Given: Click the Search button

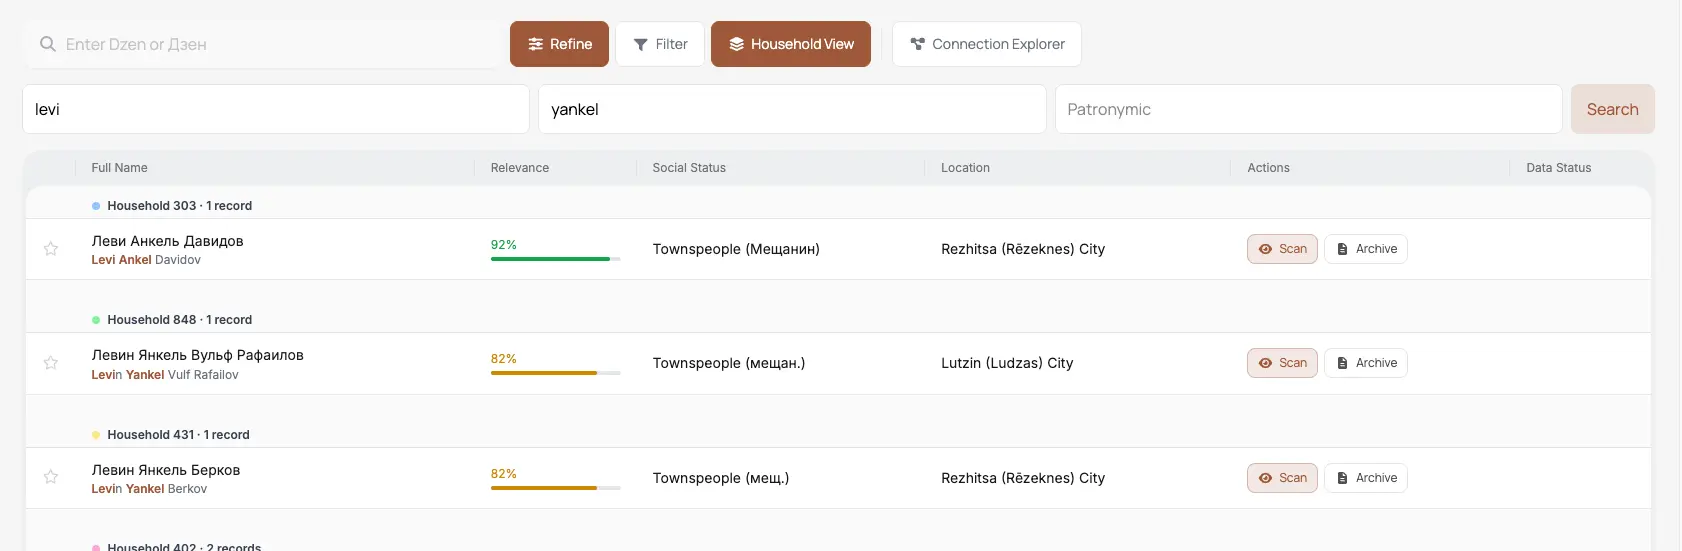Looking at the screenshot, I should [x=1612, y=109].
